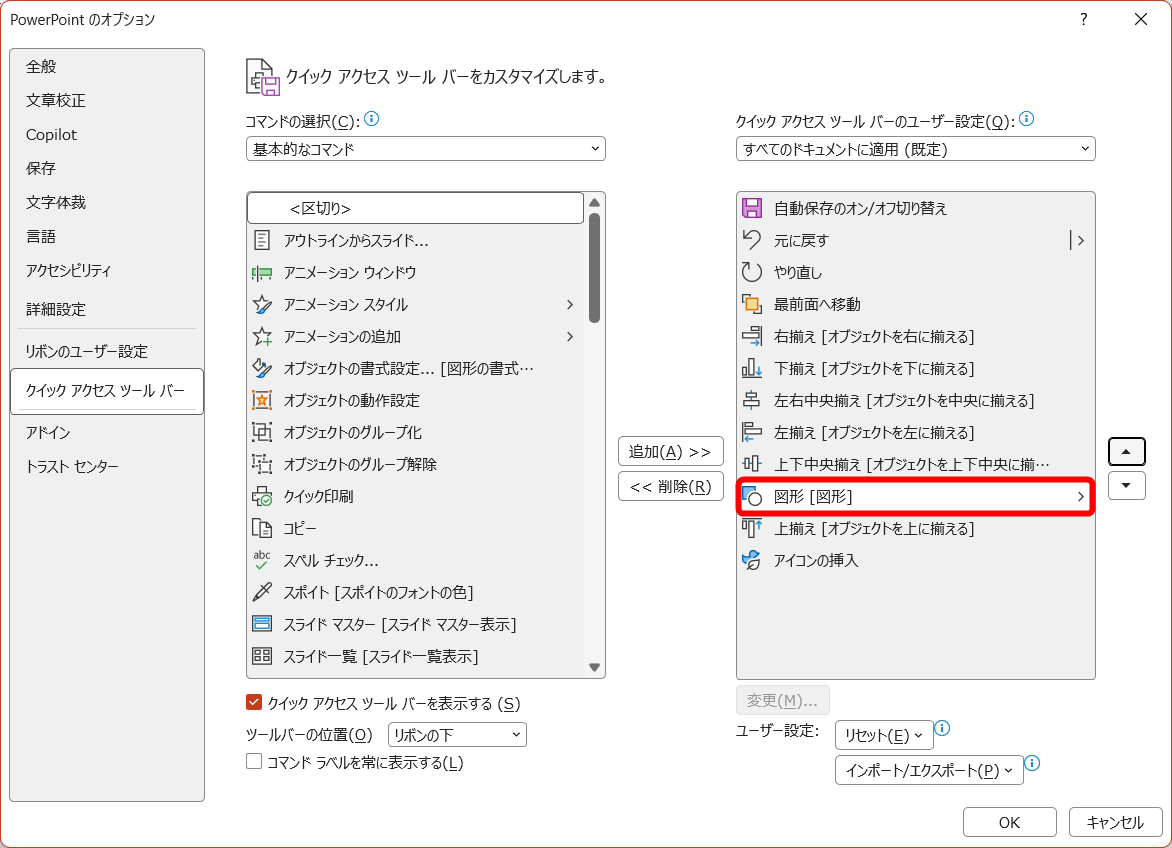Select the クイック印刷 command
1172x848 pixels.
pos(330,496)
